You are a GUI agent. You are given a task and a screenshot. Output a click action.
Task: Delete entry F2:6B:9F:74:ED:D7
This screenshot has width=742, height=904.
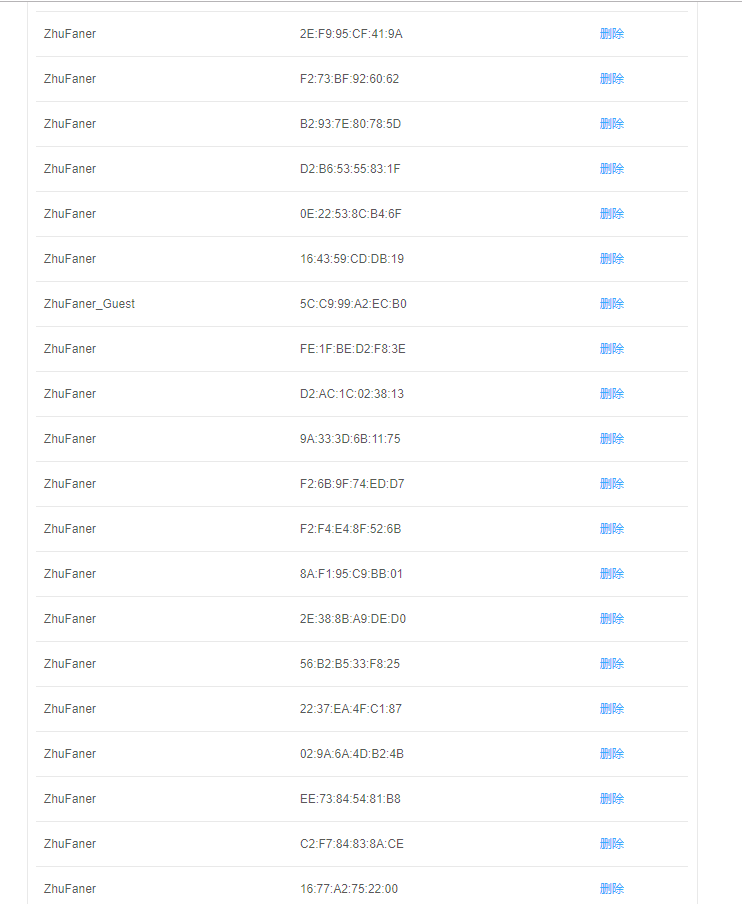(611, 484)
